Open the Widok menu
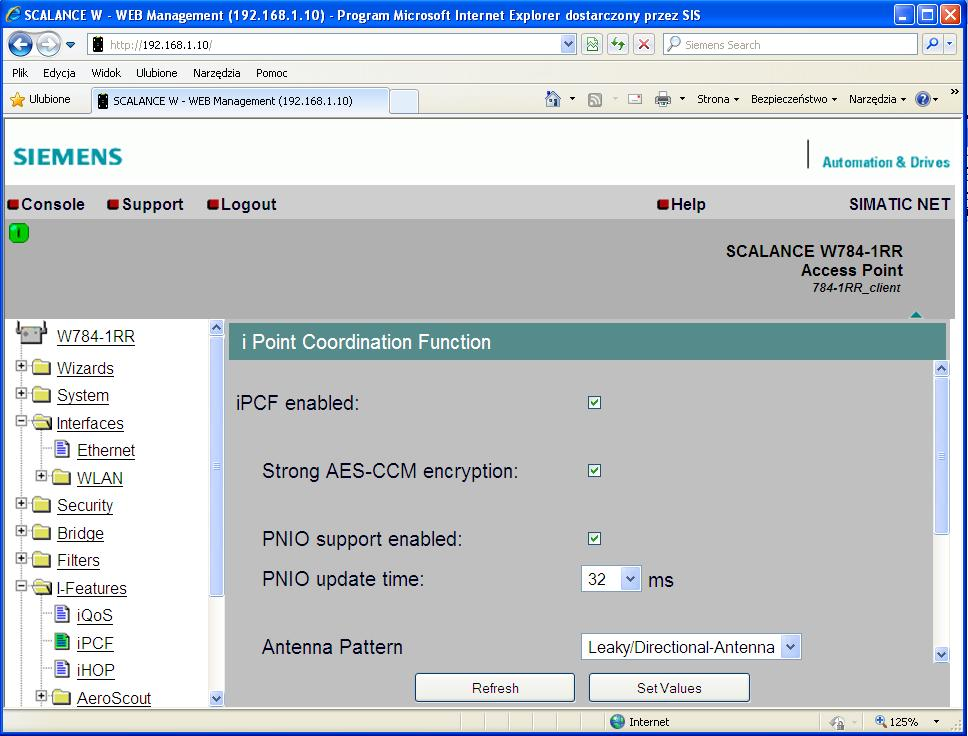The image size is (968, 736). click(x=106, y=73)
